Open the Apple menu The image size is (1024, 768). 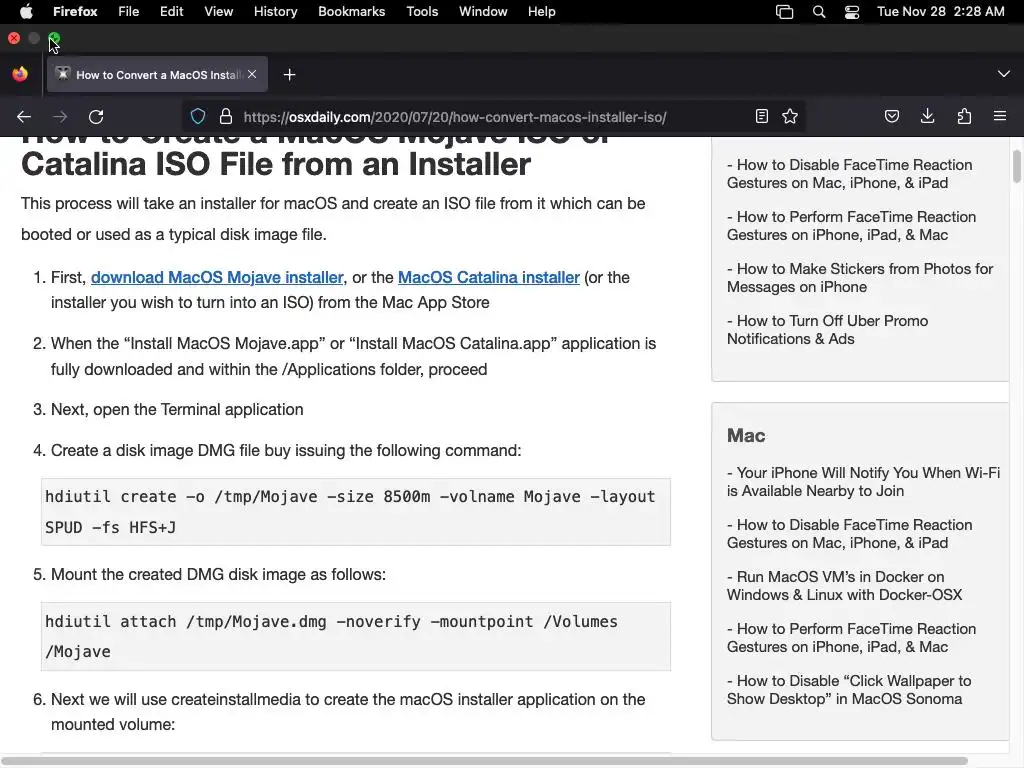pyautogui.click(x=27, y=11)
